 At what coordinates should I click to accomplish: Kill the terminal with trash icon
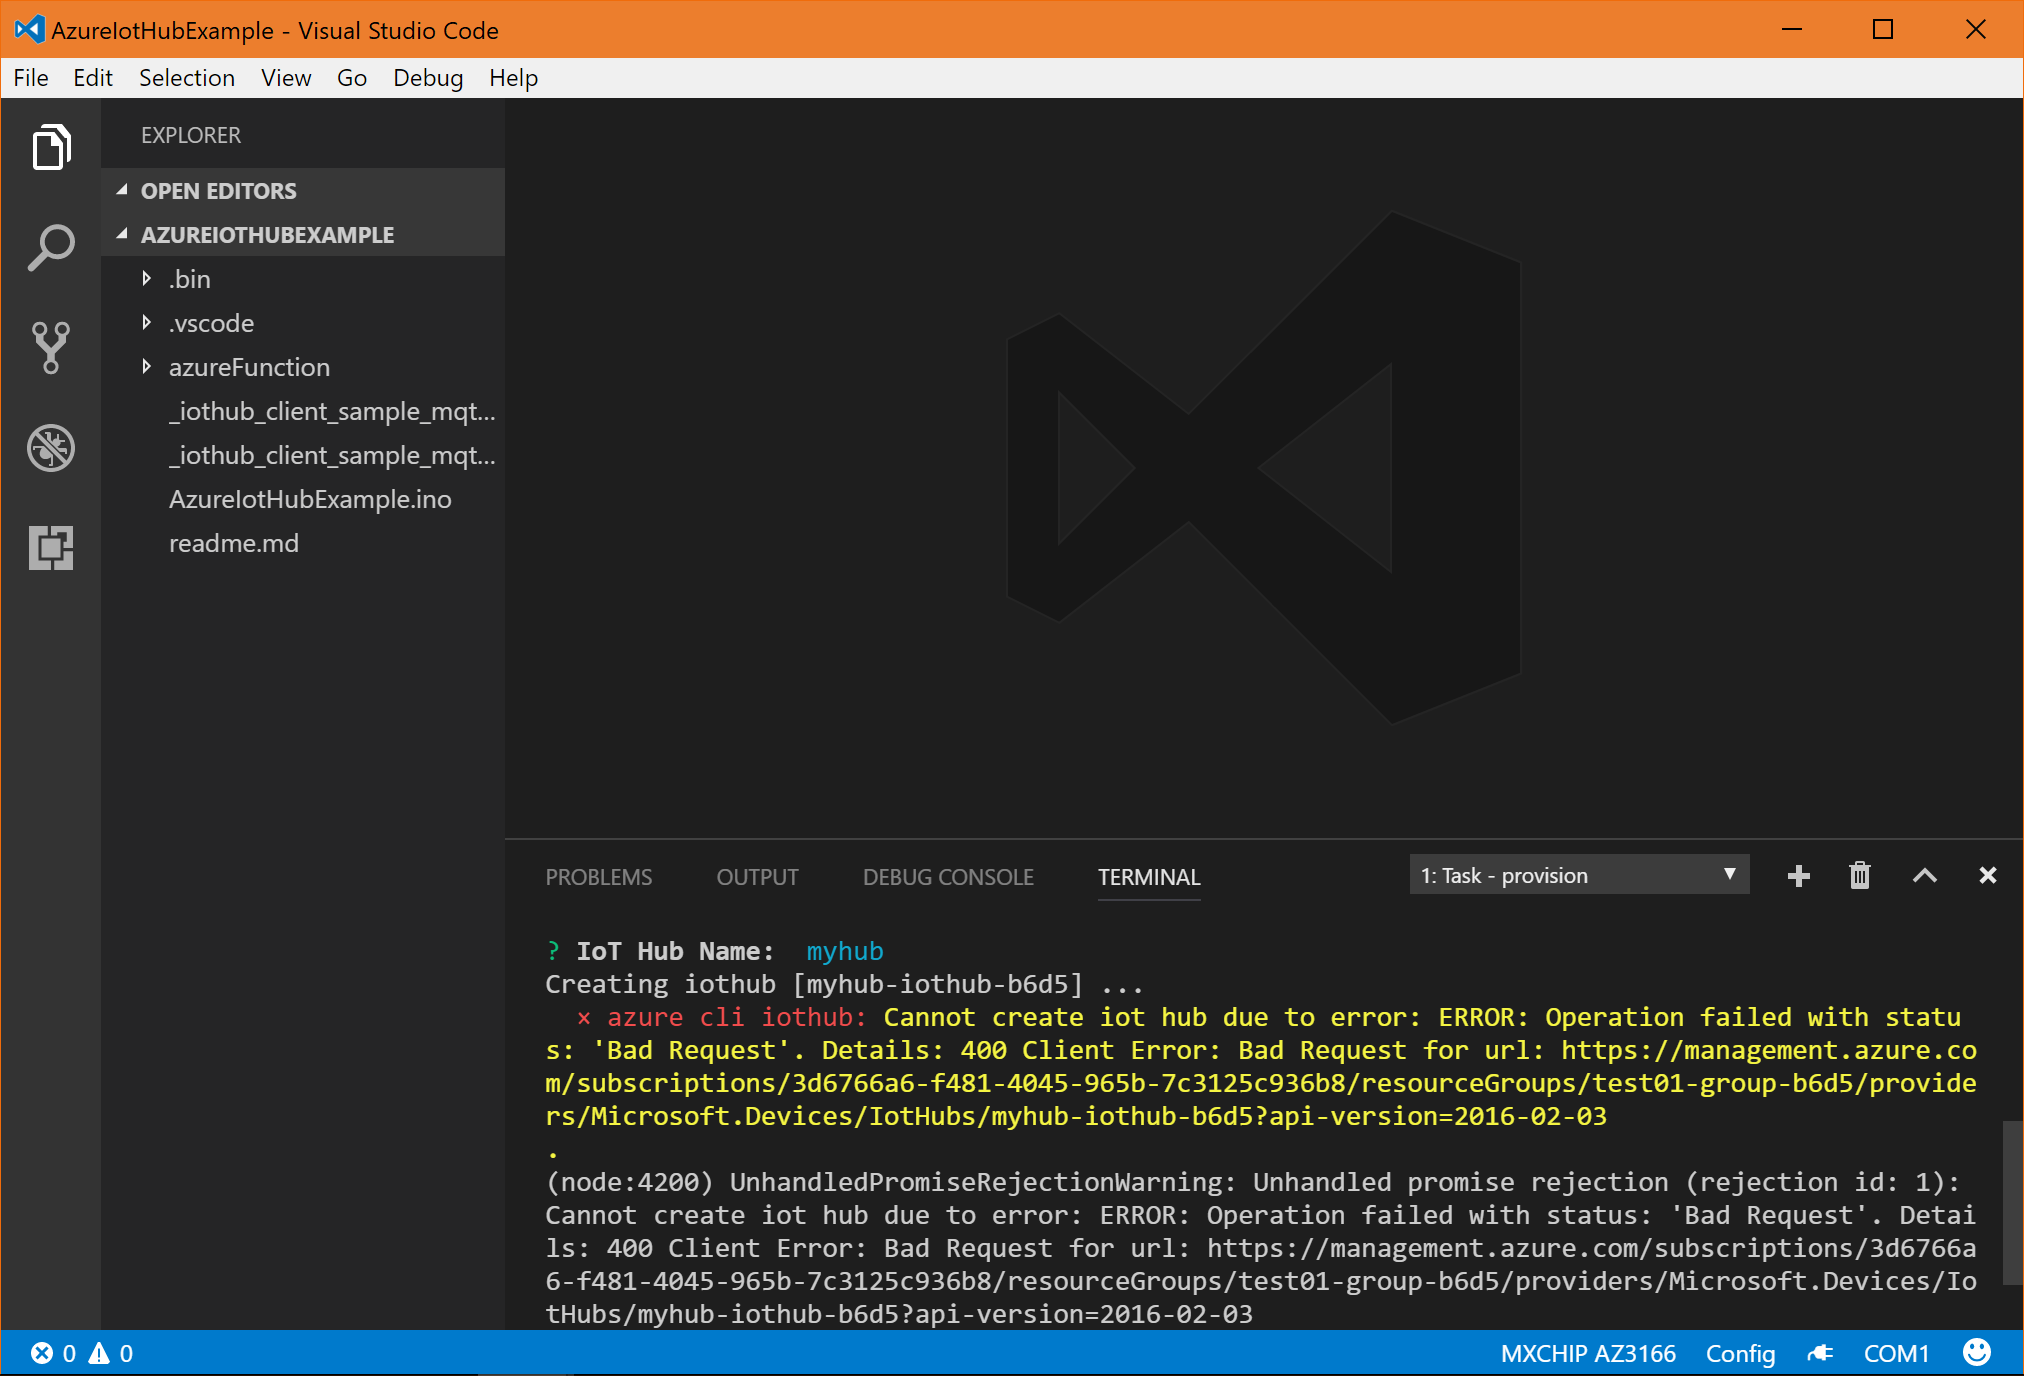tap(1859, 876)
